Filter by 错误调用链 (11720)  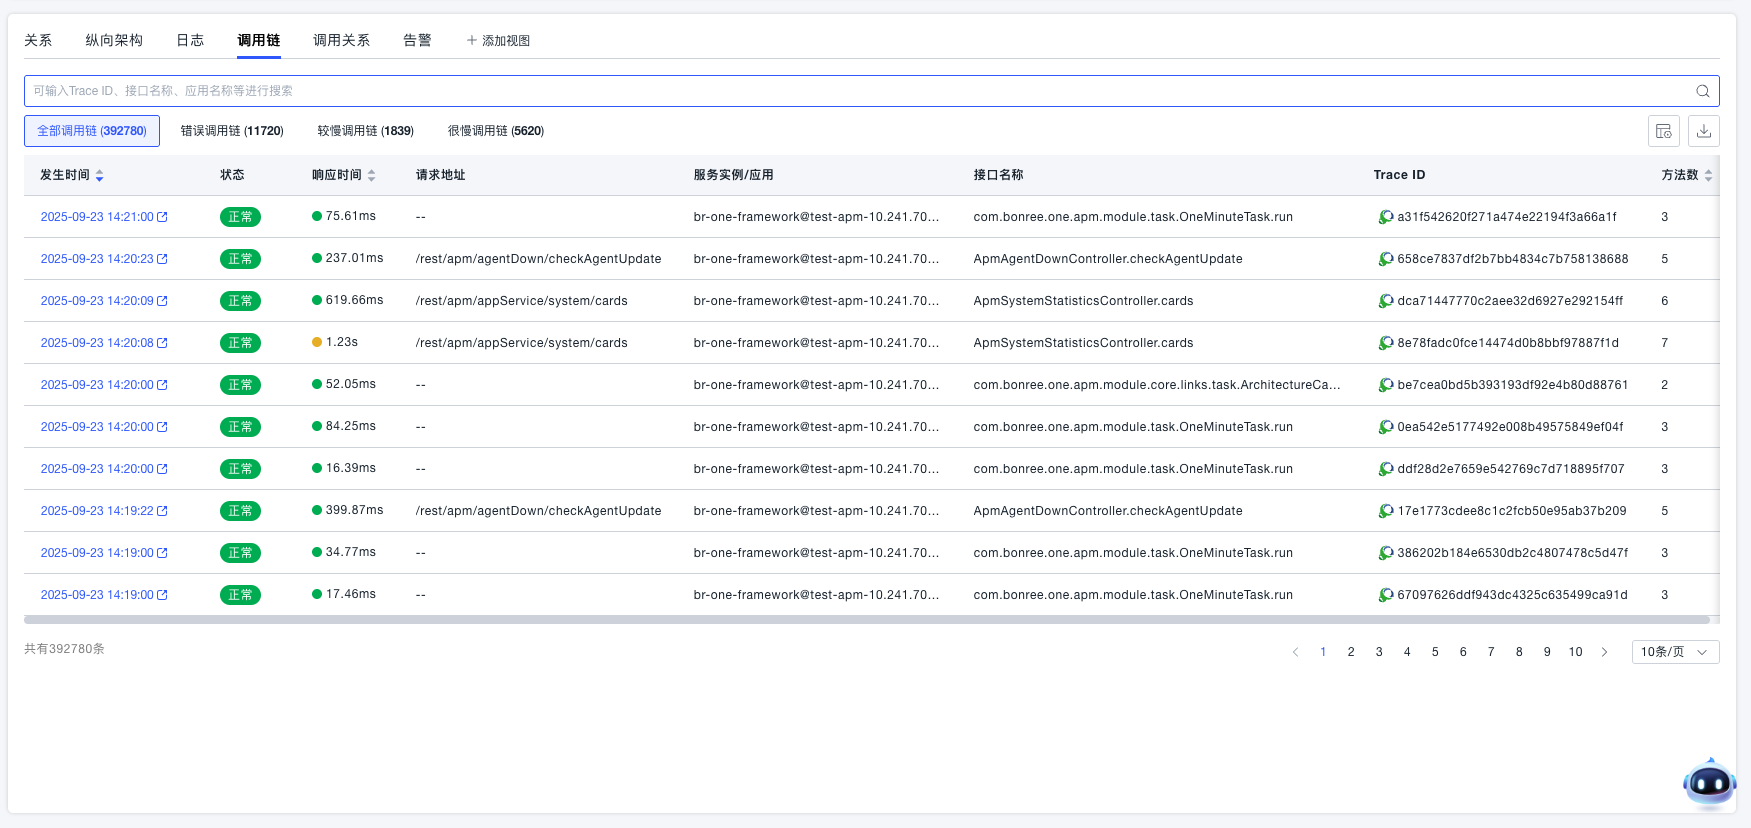click(x=232, y=131)
